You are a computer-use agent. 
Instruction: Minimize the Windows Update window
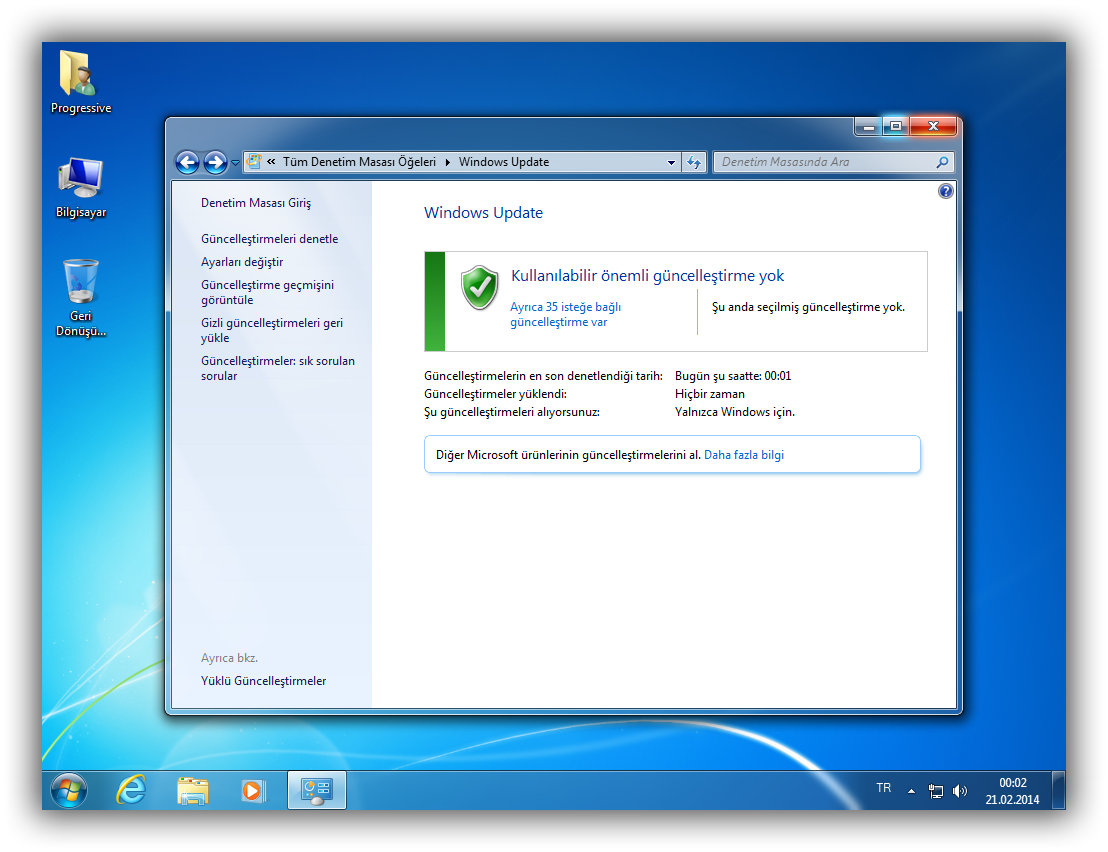click(x=868, y=126)
